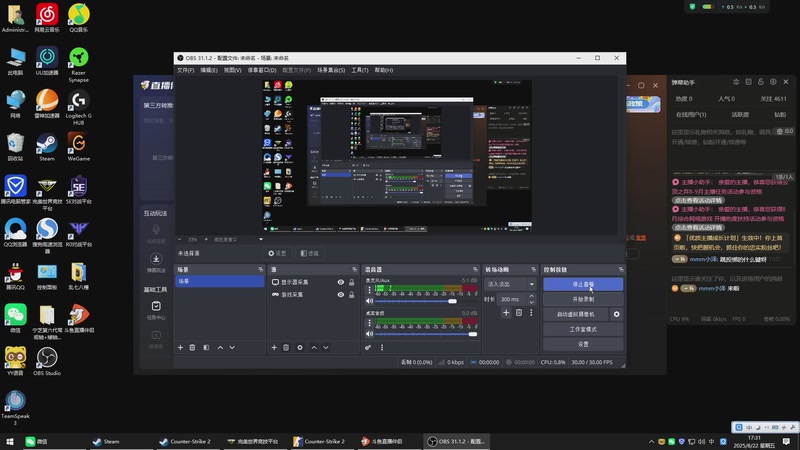Open UU accelerator desktop icon
This screenshot has height=450, width=800.
pyautogui.click(x=47, y=61)
